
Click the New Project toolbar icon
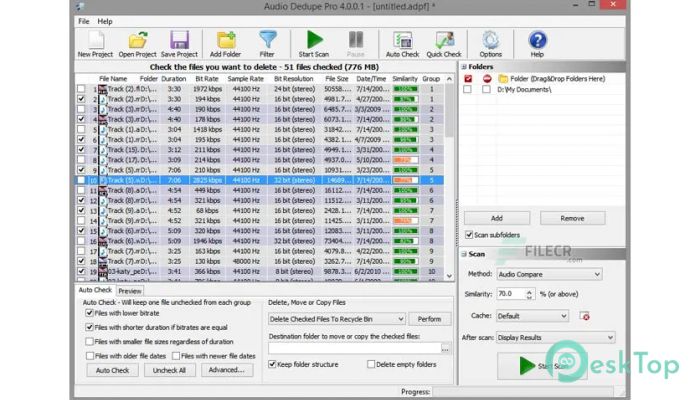coord(96,40)
